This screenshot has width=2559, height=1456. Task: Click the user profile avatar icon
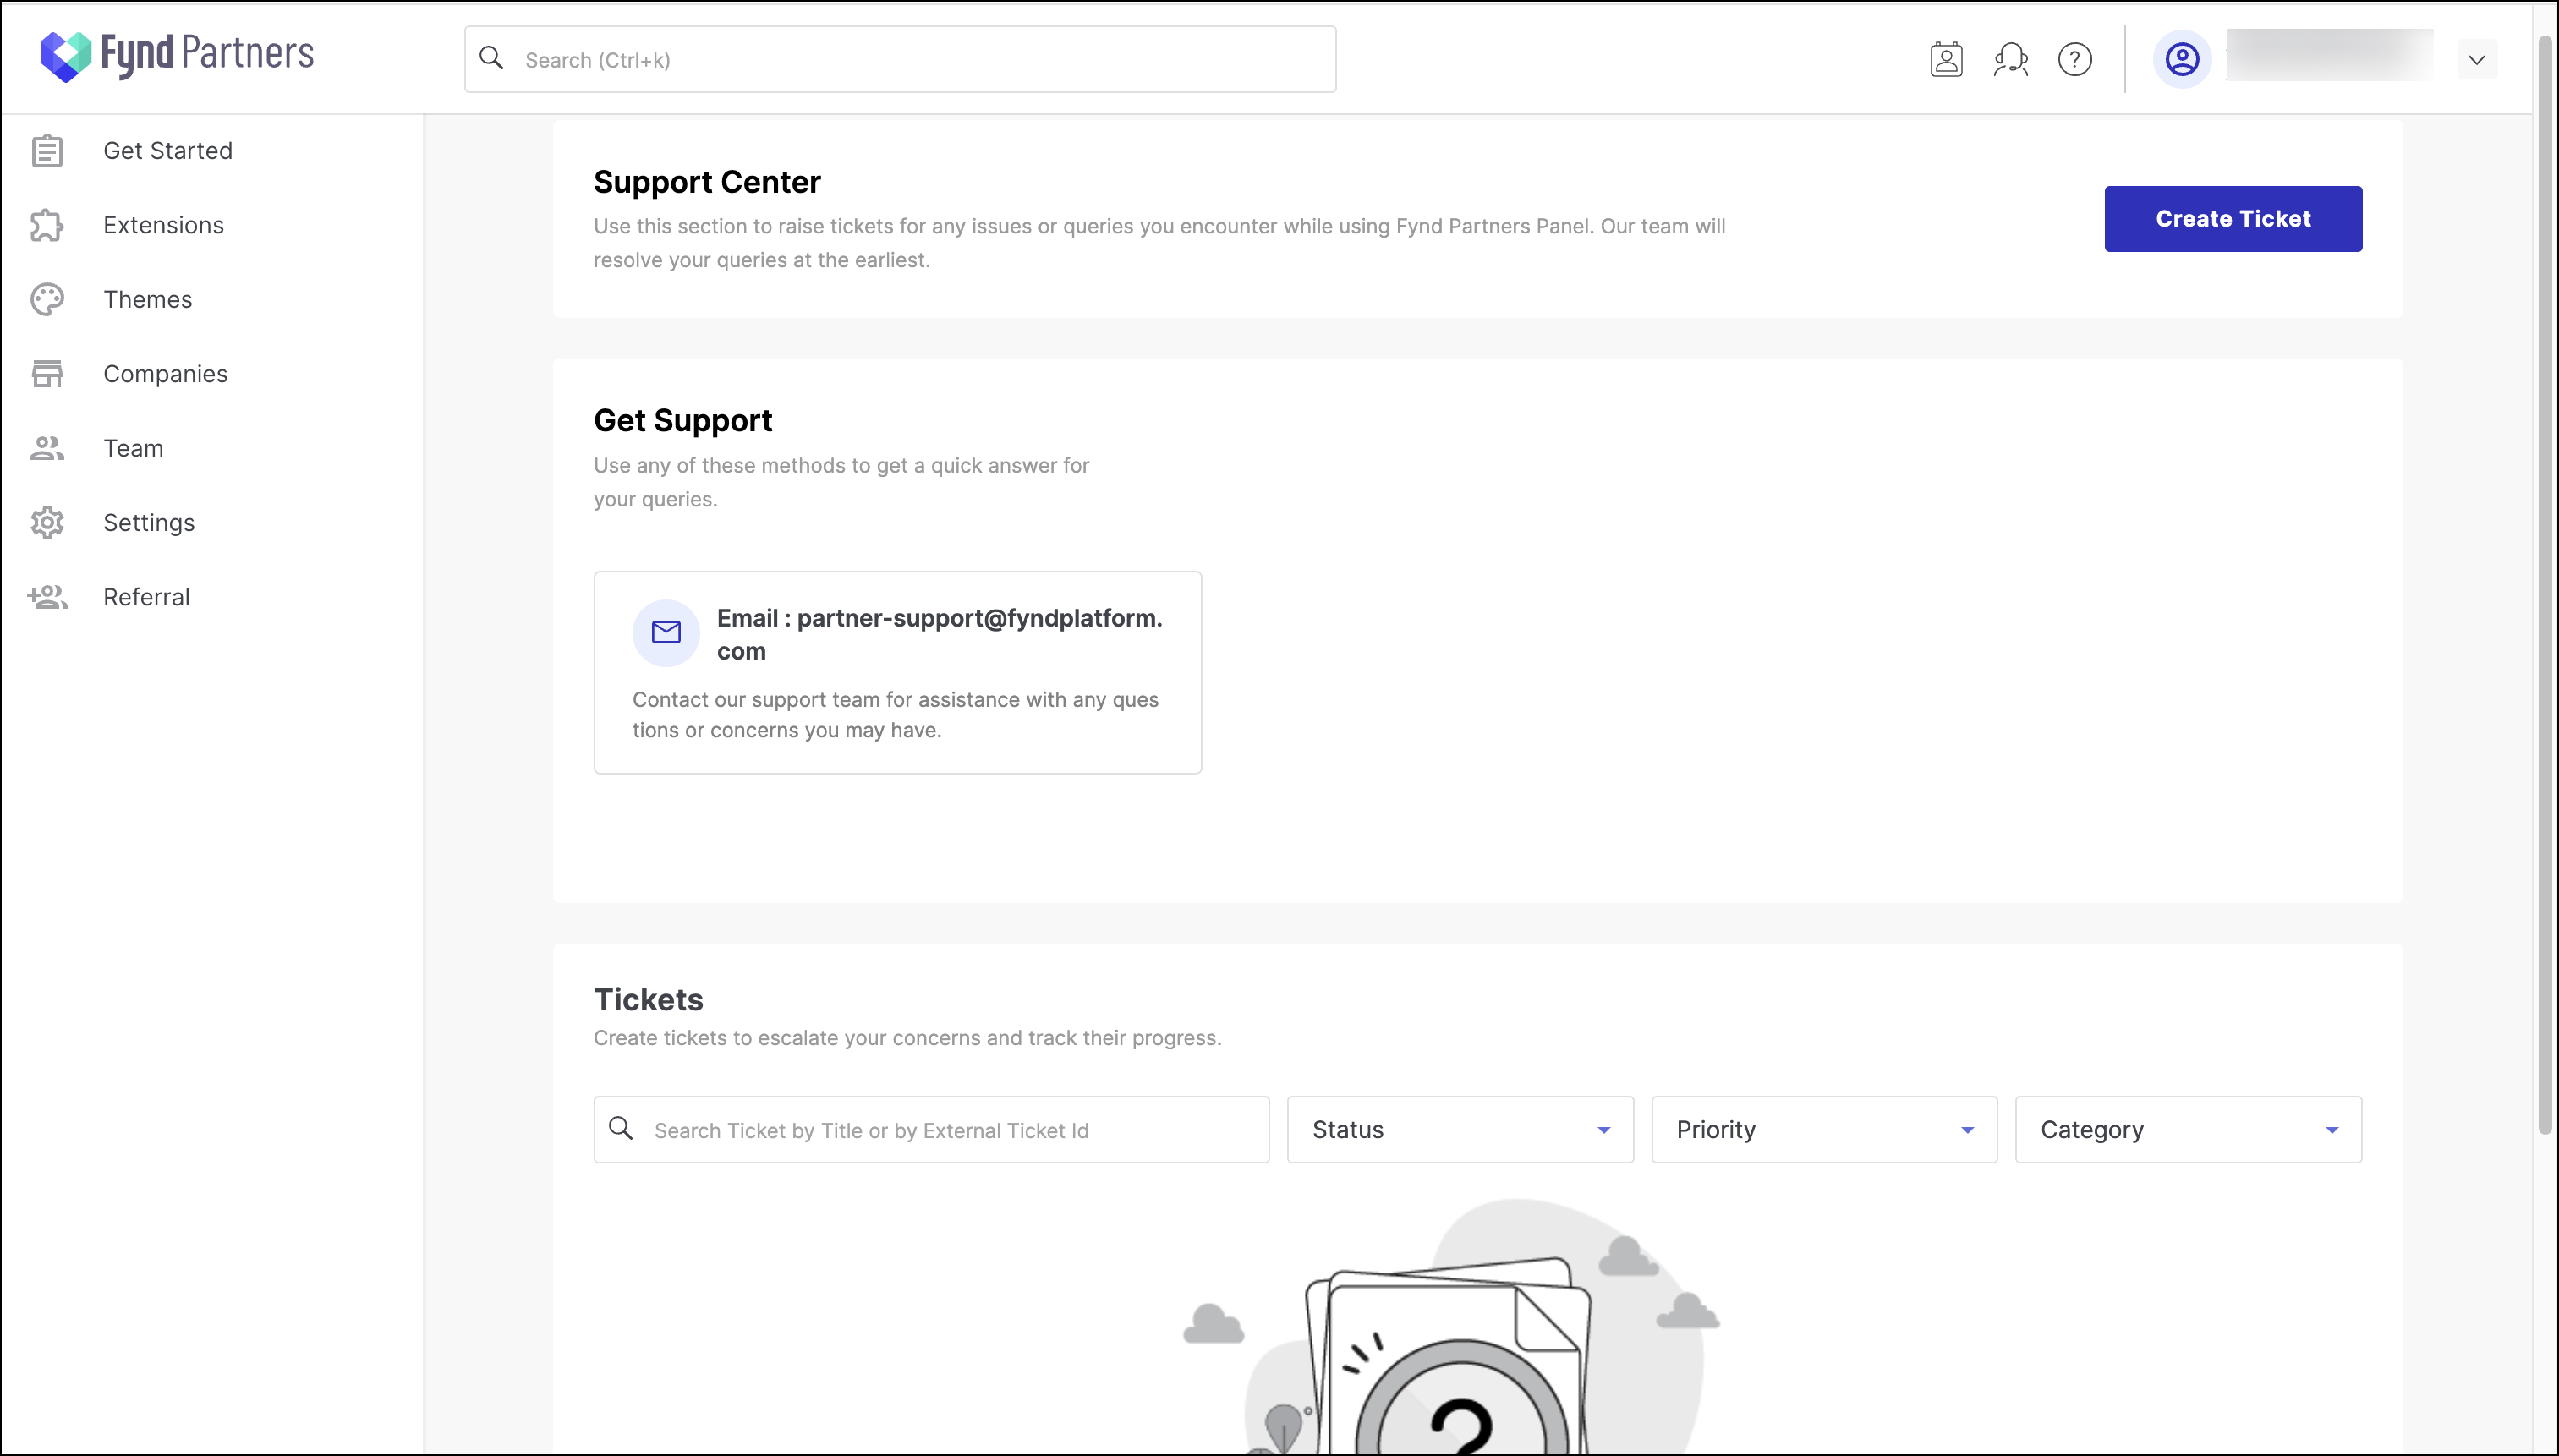tap(2181, 59)
